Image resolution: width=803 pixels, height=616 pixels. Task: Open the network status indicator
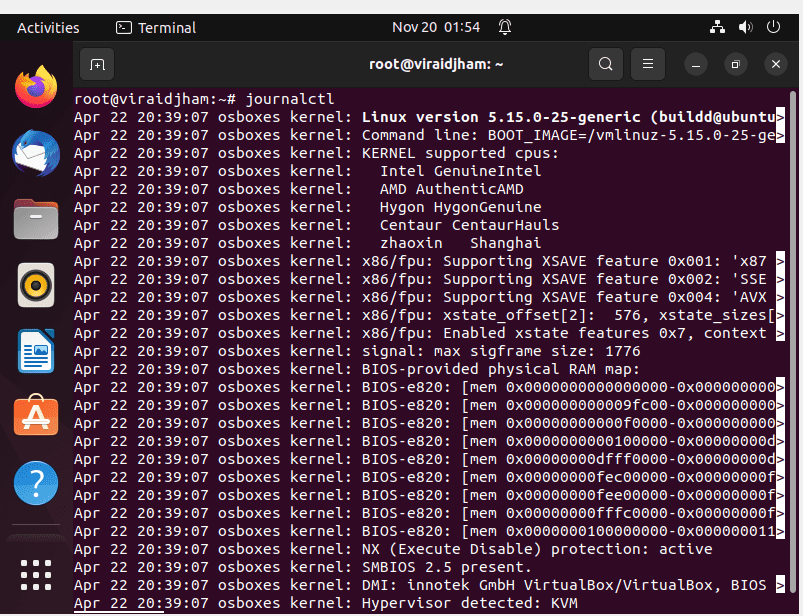[717, 27]
